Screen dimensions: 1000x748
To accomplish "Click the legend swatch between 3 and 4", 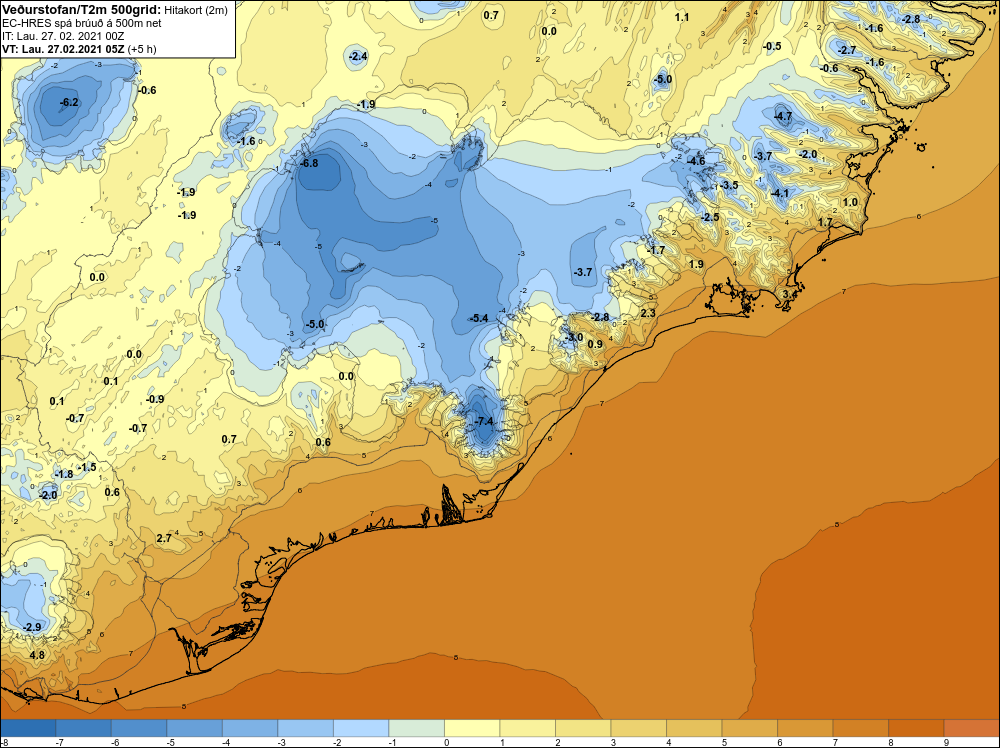I will click(638, 728).
